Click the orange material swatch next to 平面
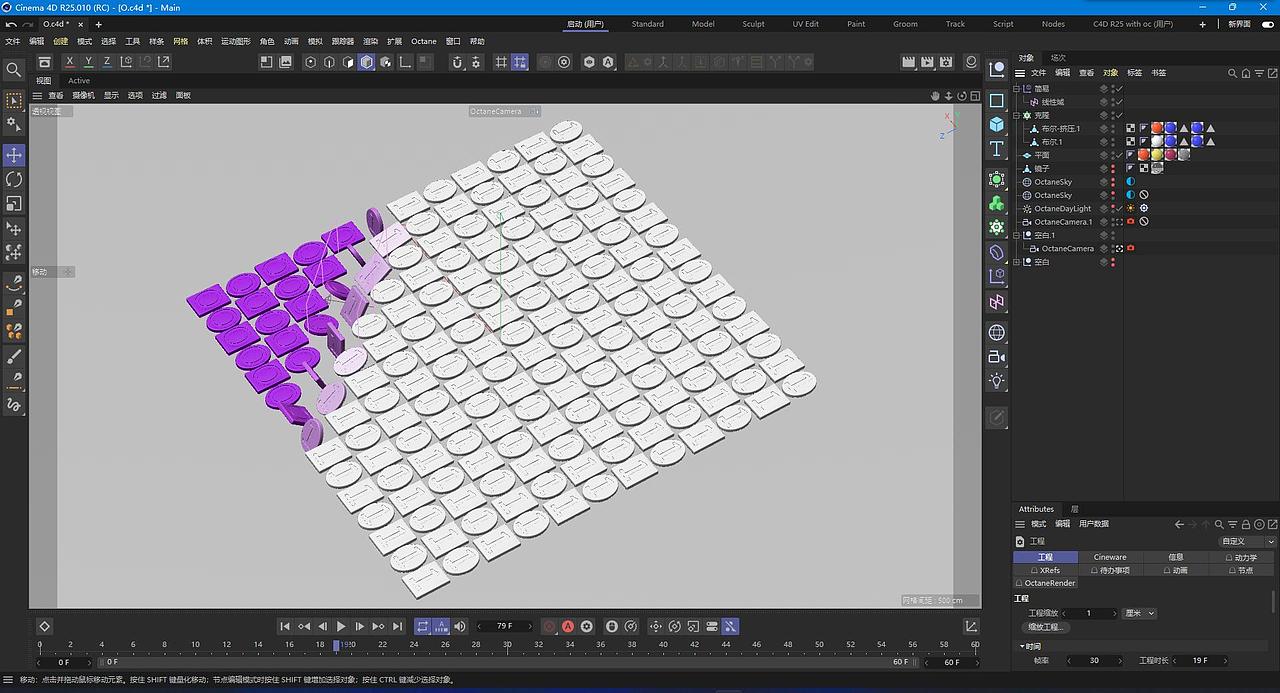The image size is (1280, 693). (1145, 155)
